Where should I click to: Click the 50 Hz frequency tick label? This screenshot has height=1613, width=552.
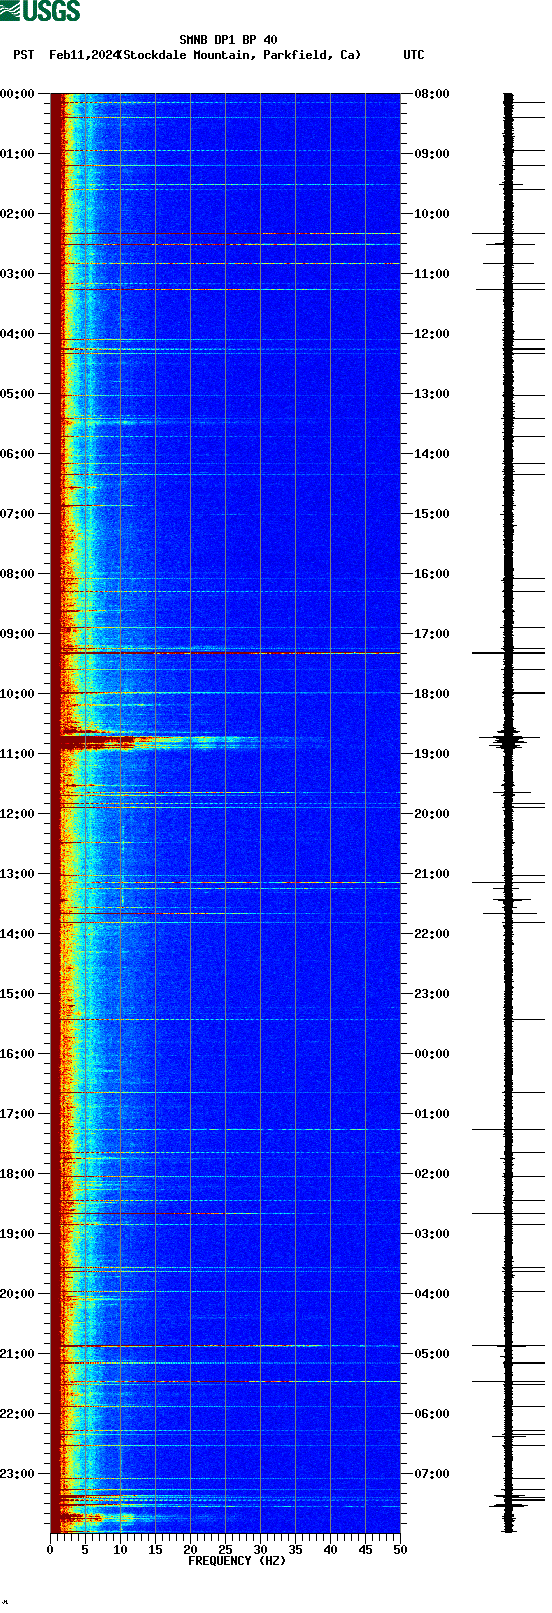(x=400, y=1550)
